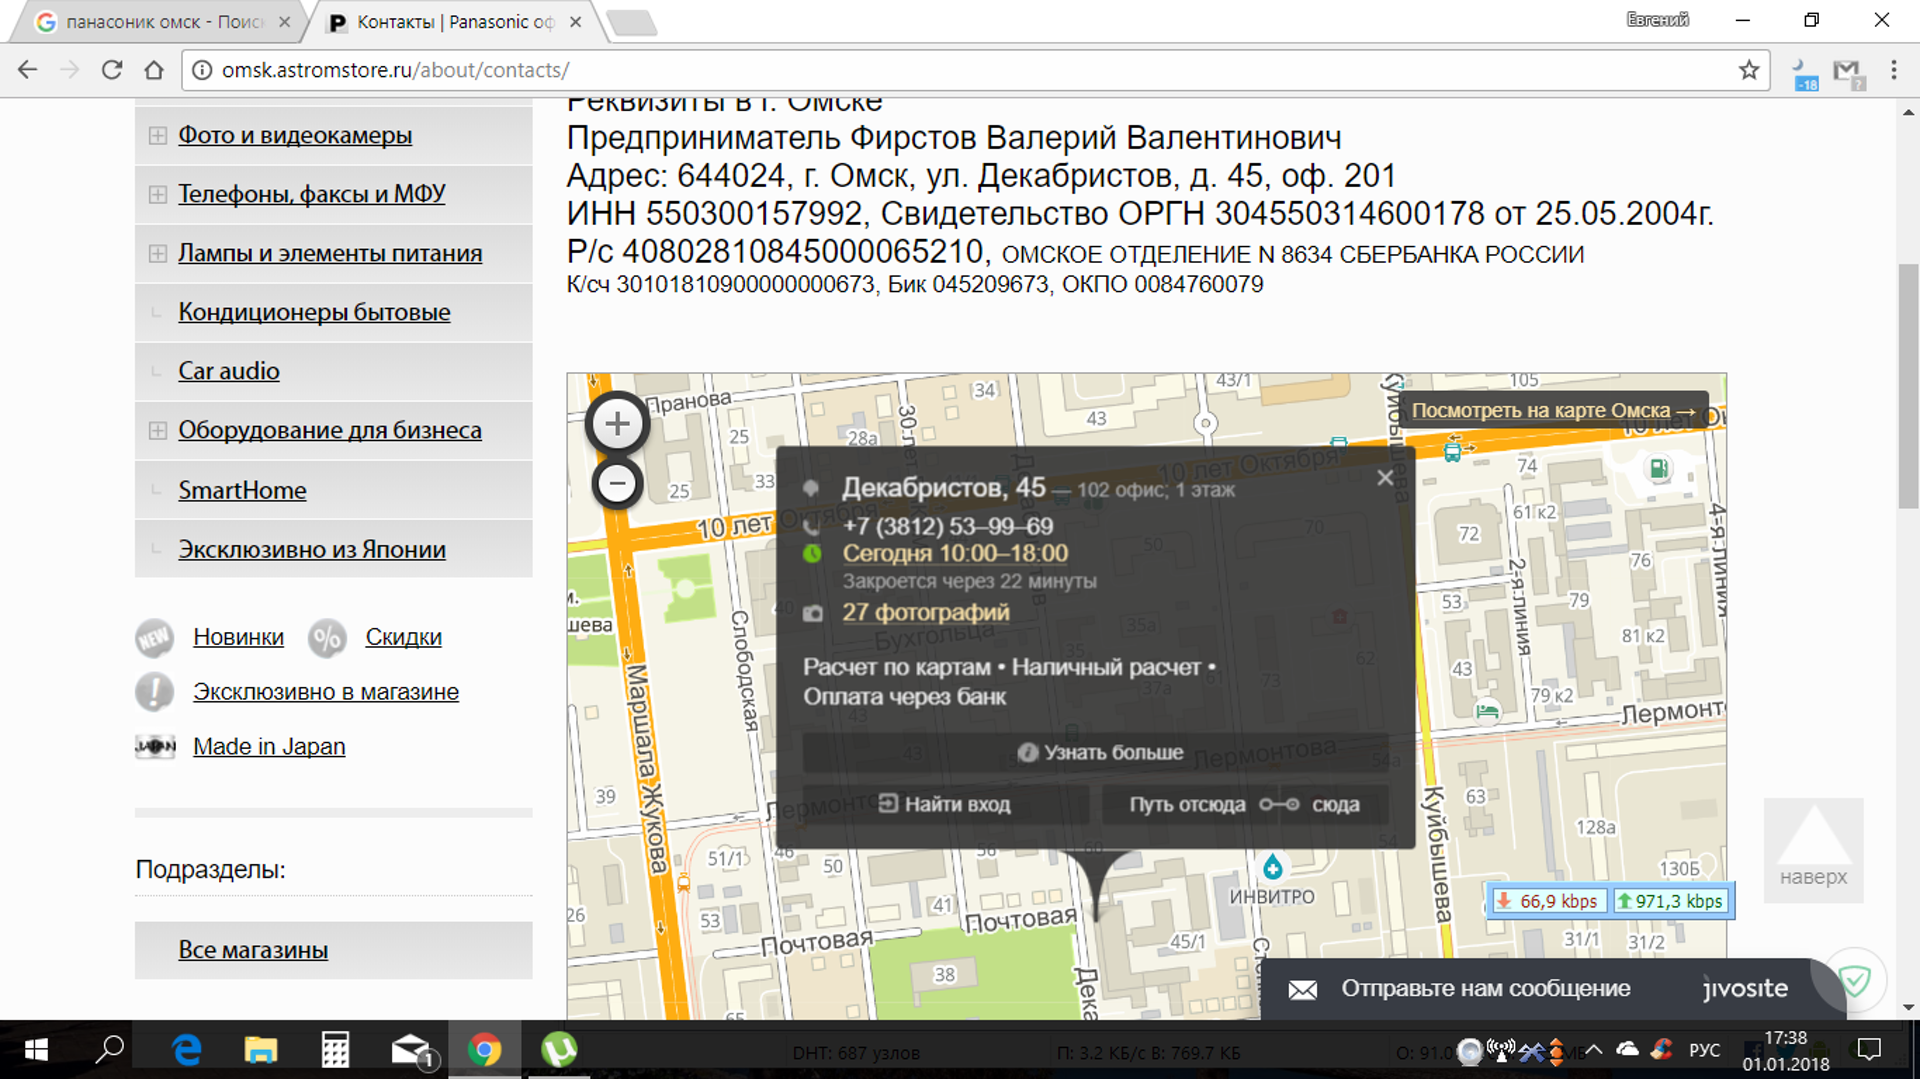The image size is (1920, 1079).
Task: Open Windows Start menu
Action: point(36,1050)
